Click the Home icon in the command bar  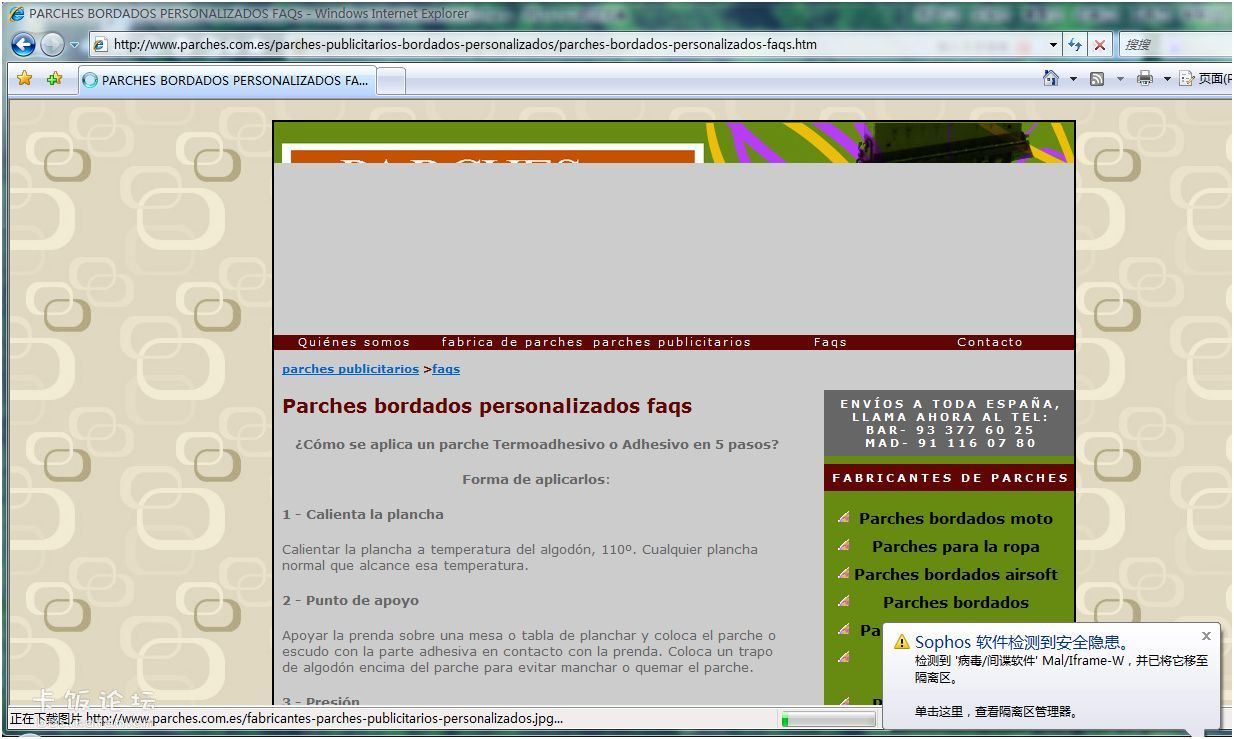click(x=1050, y=79)
